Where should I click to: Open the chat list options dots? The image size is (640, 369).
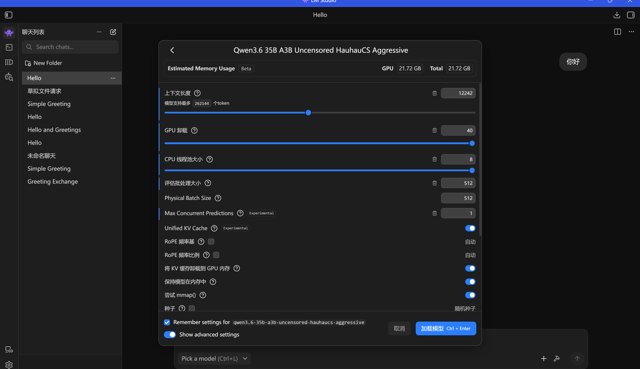pyautogui.click(x=99, y=32)
